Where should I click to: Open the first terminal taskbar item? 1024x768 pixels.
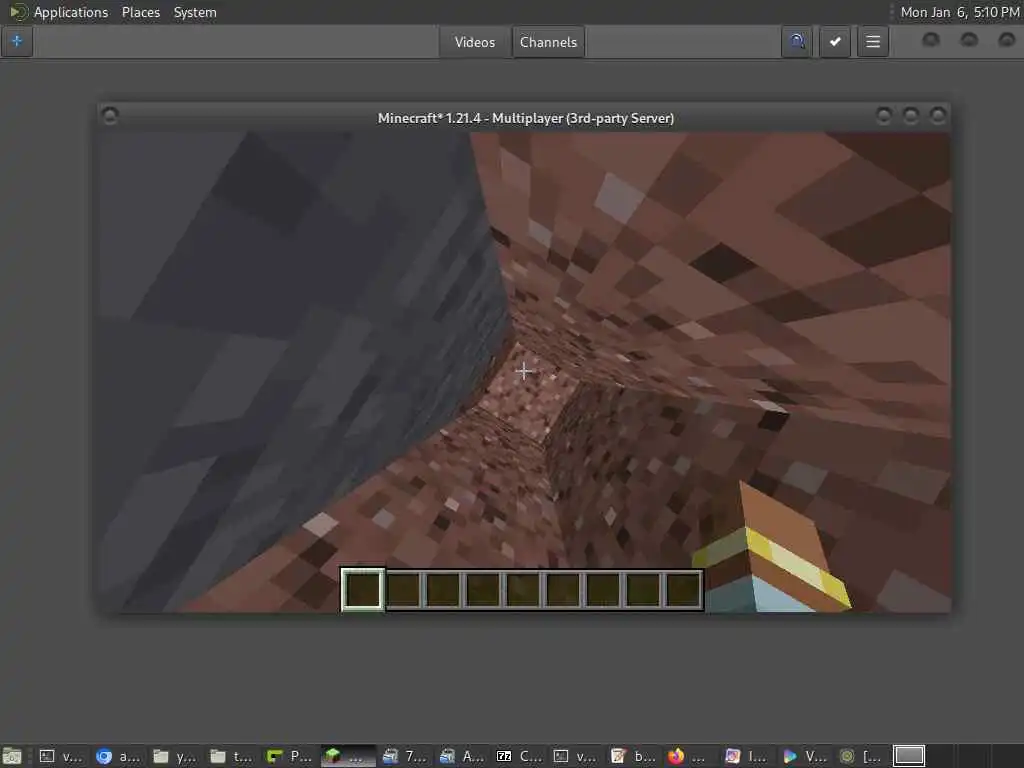pos(61,756)
